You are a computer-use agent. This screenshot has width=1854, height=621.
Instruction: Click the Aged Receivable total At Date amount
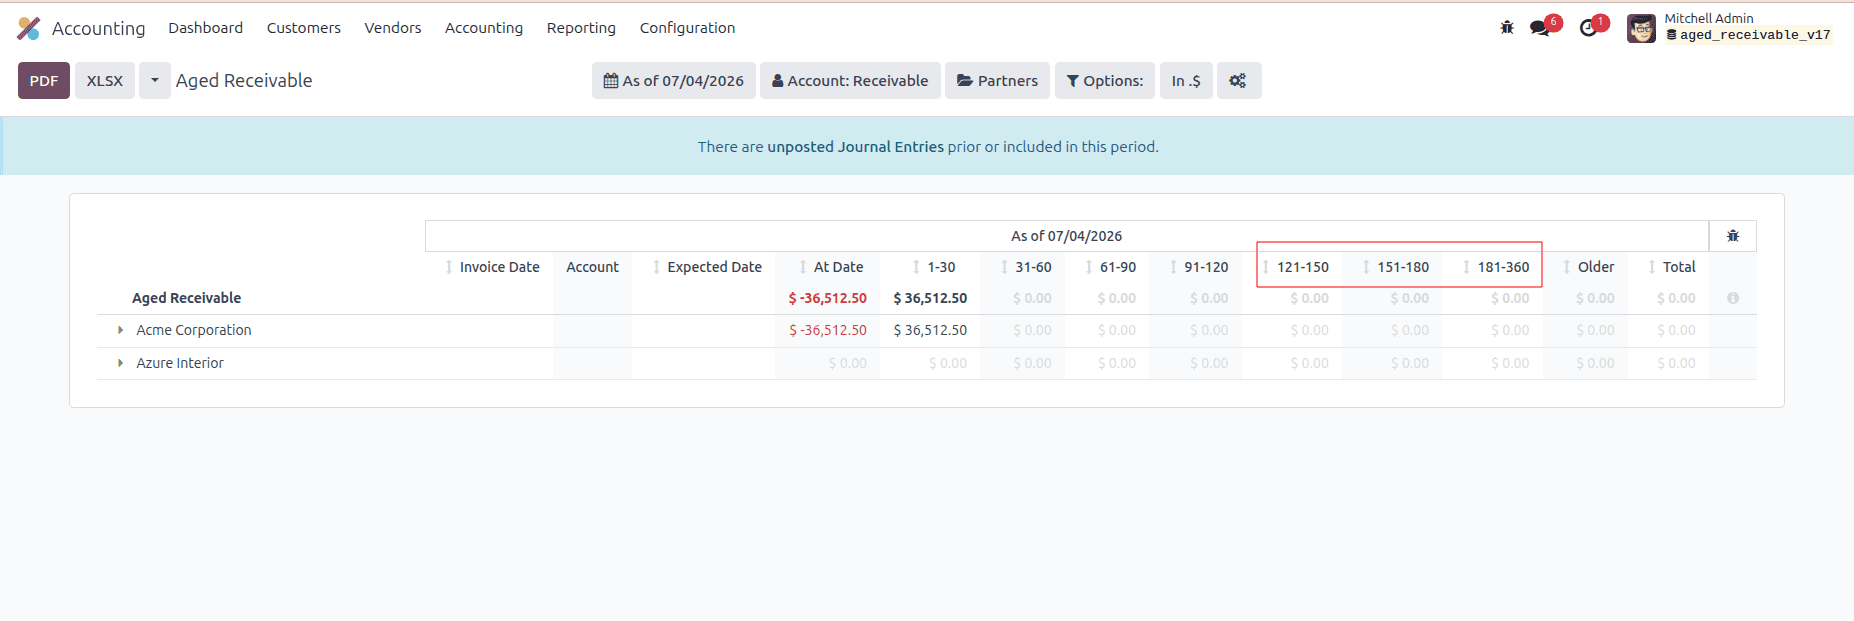[x=828, y=298]
